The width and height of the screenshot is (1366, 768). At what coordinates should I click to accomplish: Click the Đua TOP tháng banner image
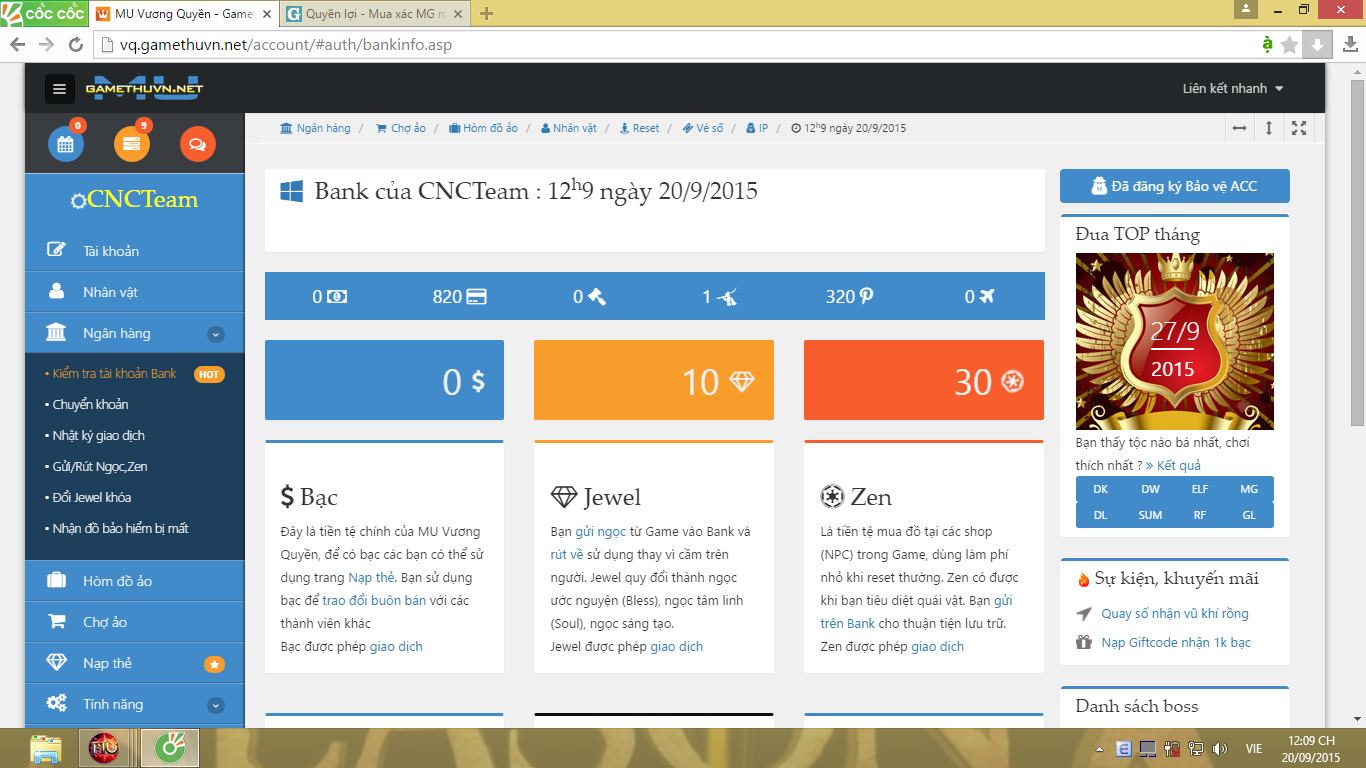pyautogui.click(x=1175, y=341)
